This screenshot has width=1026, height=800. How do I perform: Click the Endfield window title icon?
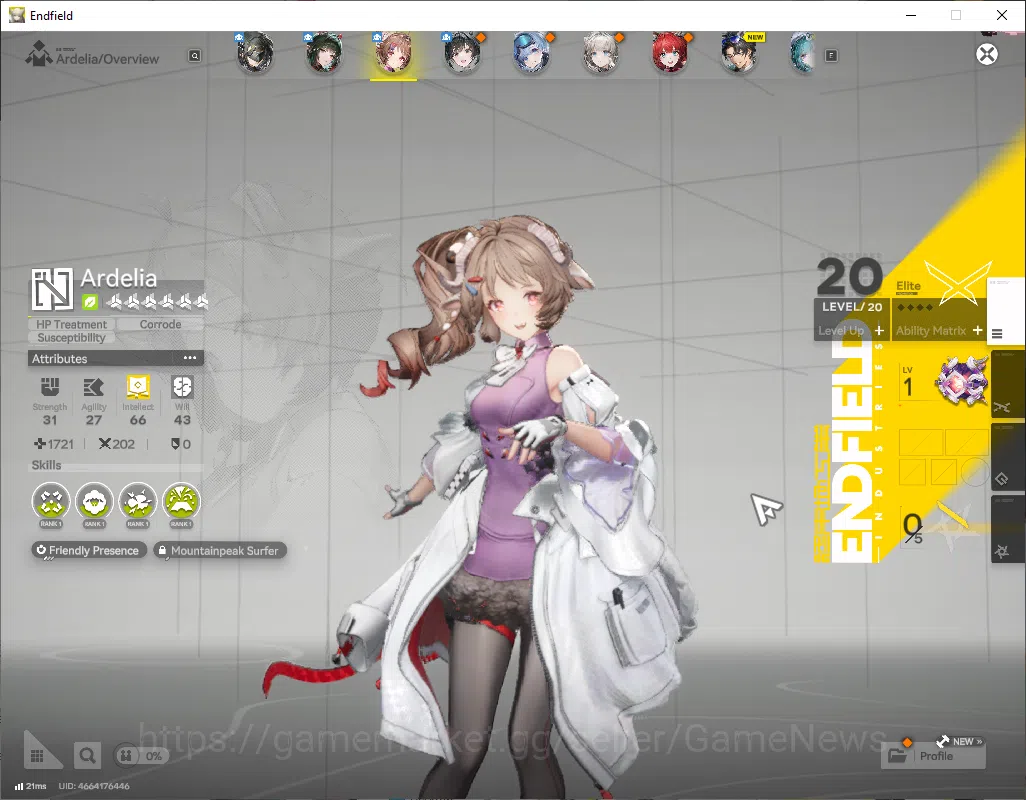pos(16,15)
